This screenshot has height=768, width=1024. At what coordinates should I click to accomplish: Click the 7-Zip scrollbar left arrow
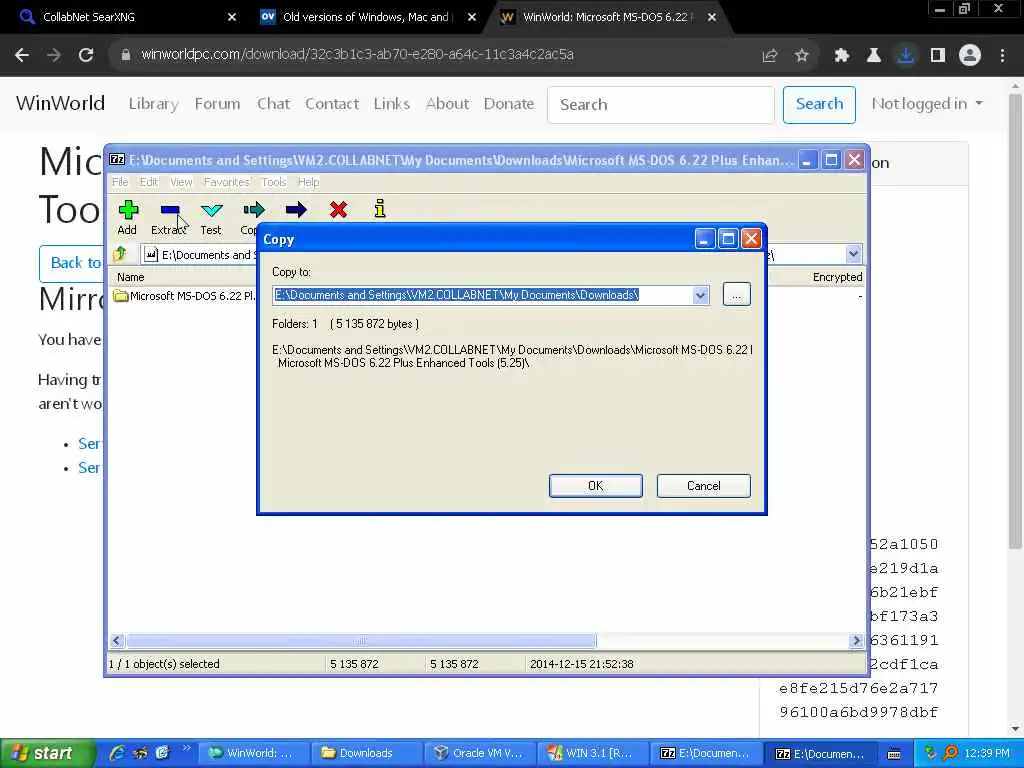[x=117, y=641]
